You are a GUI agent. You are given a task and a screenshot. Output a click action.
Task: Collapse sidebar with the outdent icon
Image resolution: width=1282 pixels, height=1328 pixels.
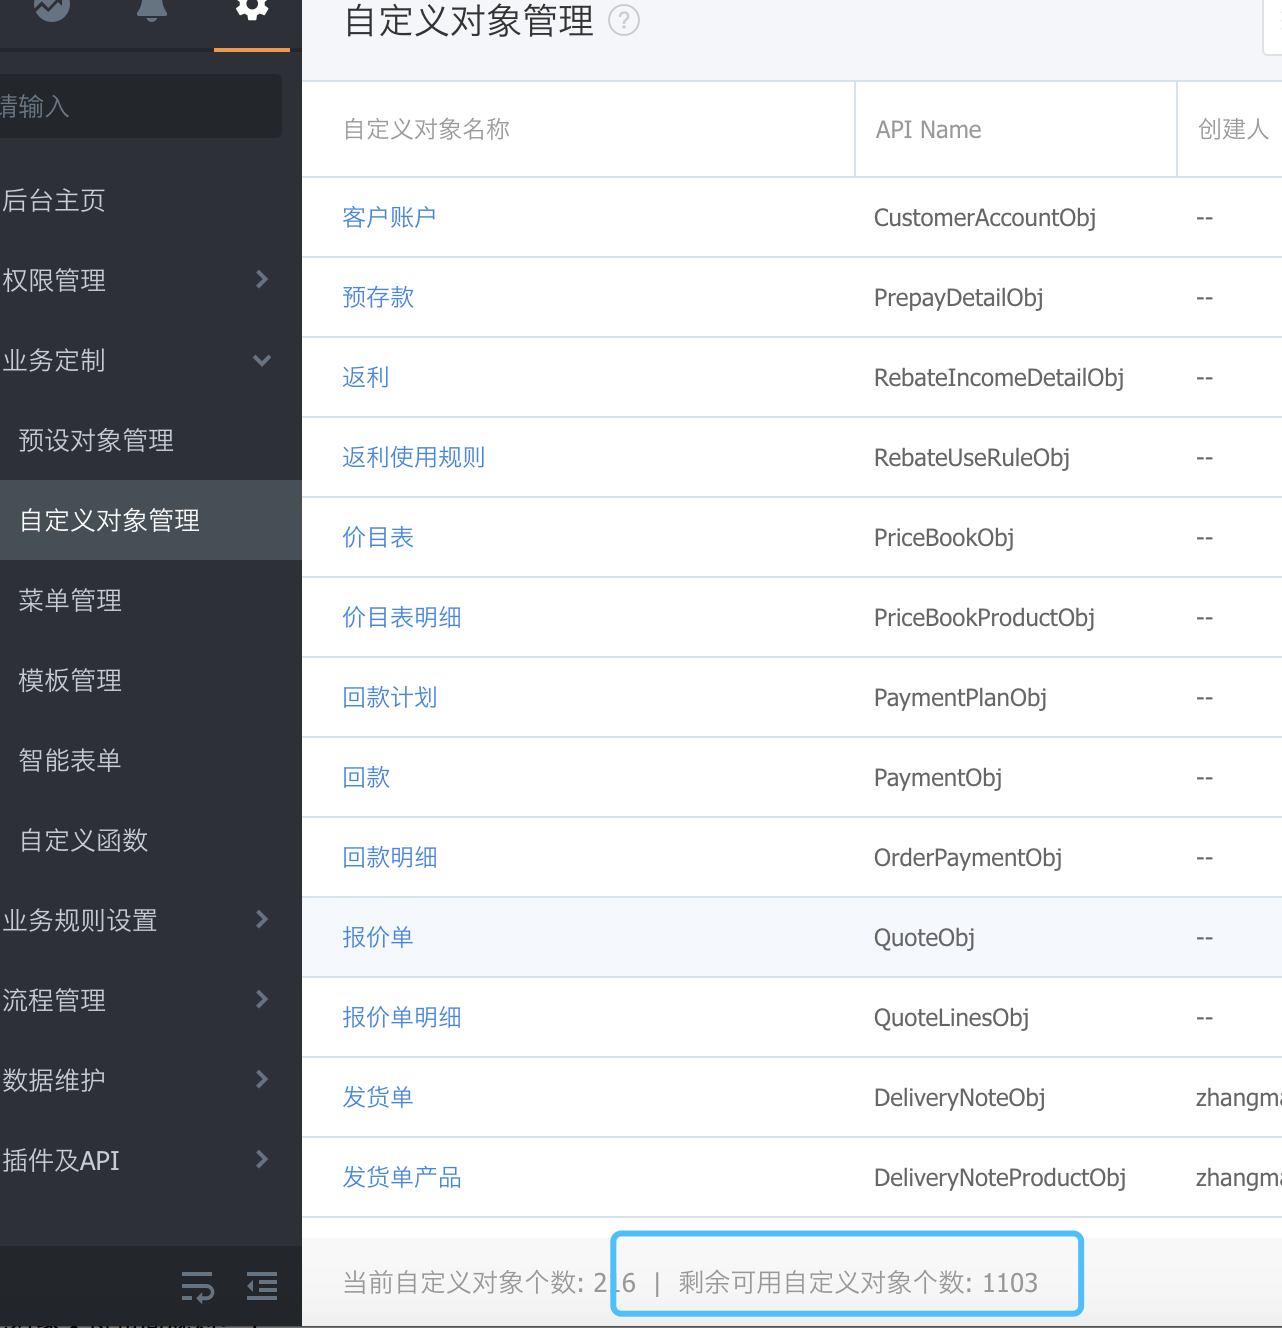pyautogui.click(x=262, y=1285)
